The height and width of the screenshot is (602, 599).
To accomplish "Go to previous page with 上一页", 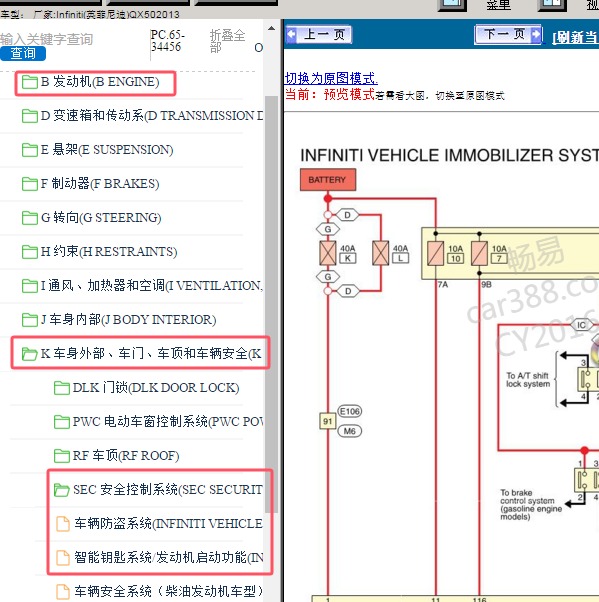I will [319, 35].
